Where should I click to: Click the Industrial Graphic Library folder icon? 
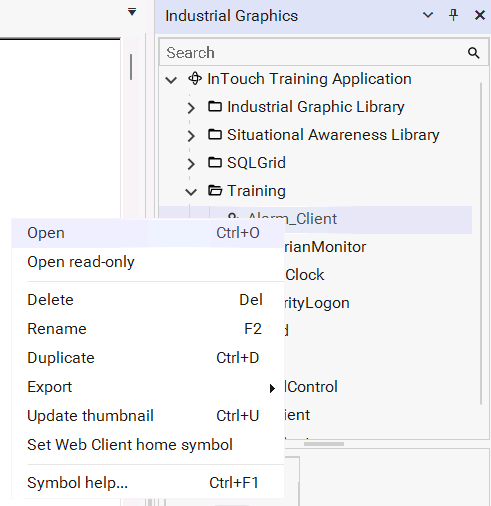[215, 107]
